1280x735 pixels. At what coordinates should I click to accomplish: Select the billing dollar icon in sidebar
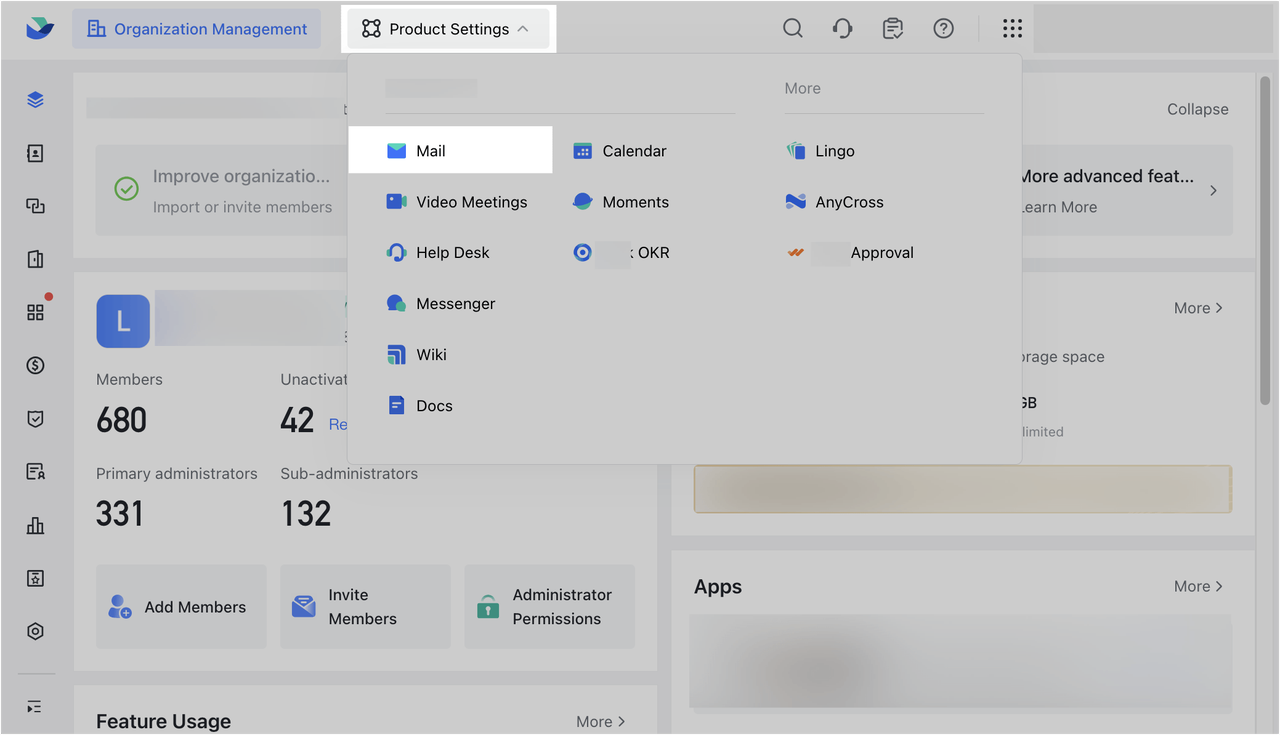coord(35,365)
